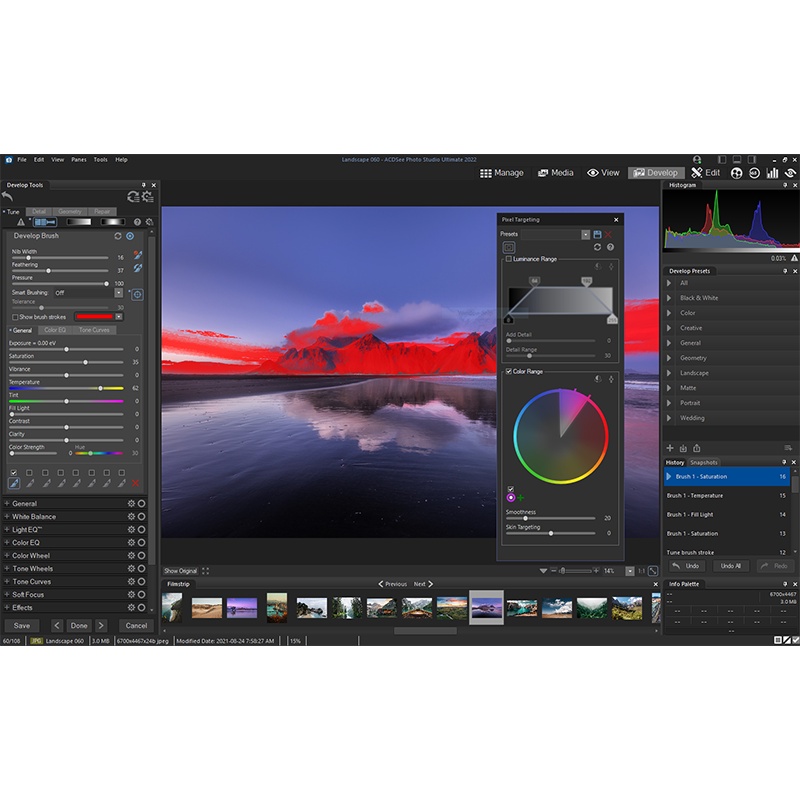This screenshot has height=800, width=800.
Task: Uncheck the Color Range checkbox
Action: click(508, 372)
